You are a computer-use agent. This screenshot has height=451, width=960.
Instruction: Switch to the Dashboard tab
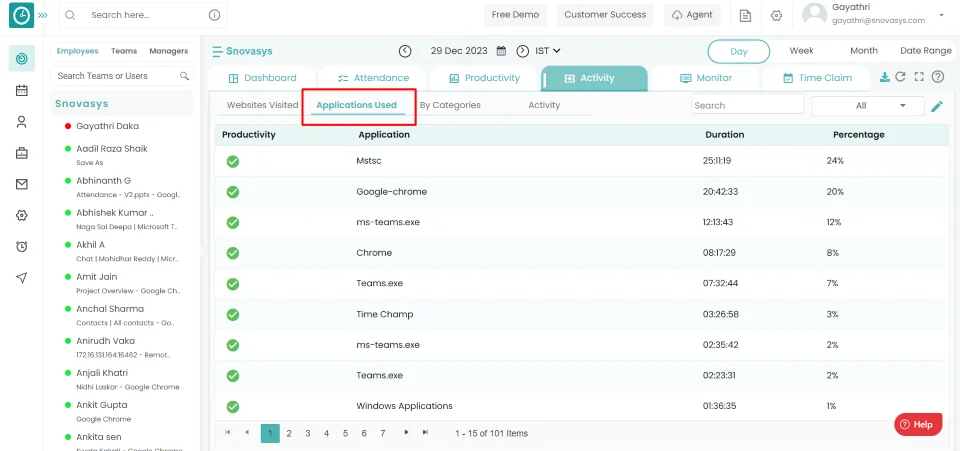click(262, 78)
